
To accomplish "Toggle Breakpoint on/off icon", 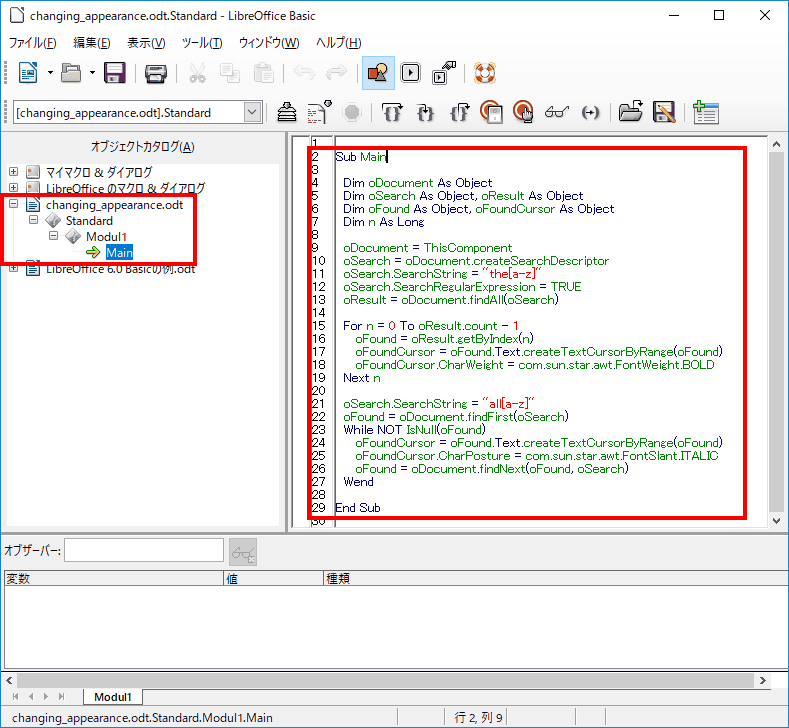I will coord(491,112).
